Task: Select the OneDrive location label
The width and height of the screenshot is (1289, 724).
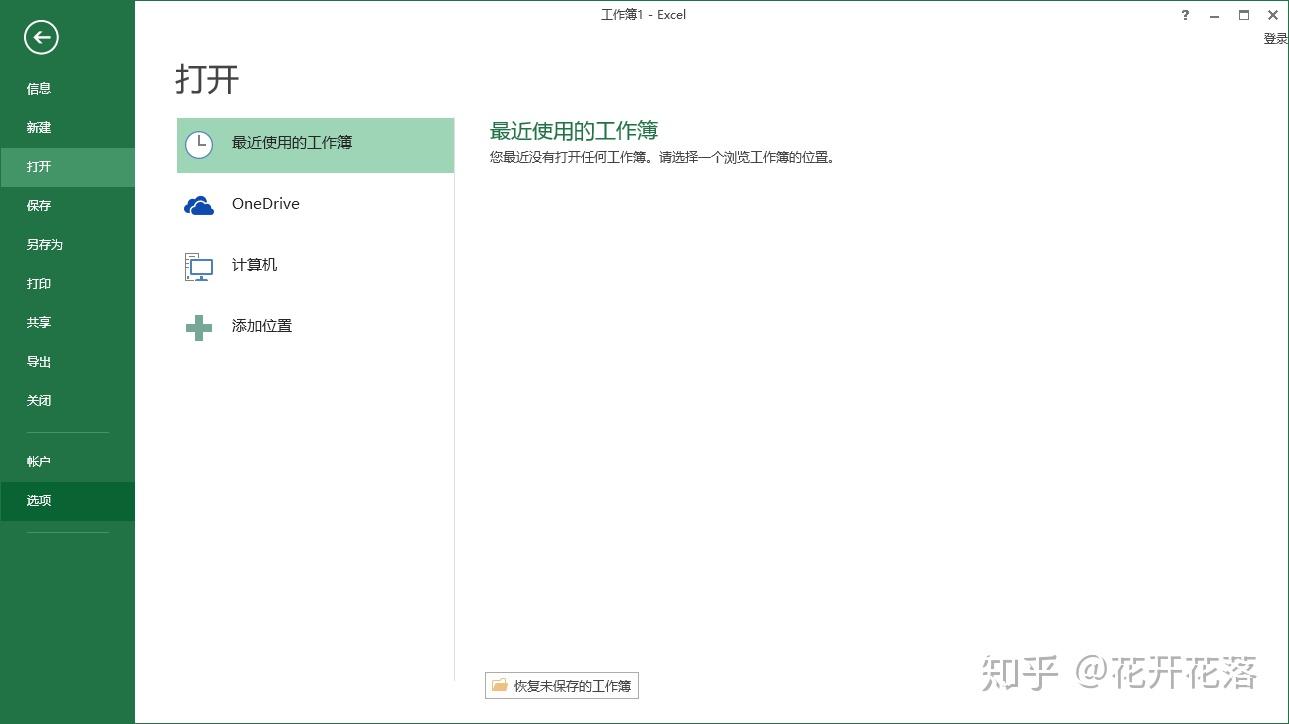Action: (266, 203)
